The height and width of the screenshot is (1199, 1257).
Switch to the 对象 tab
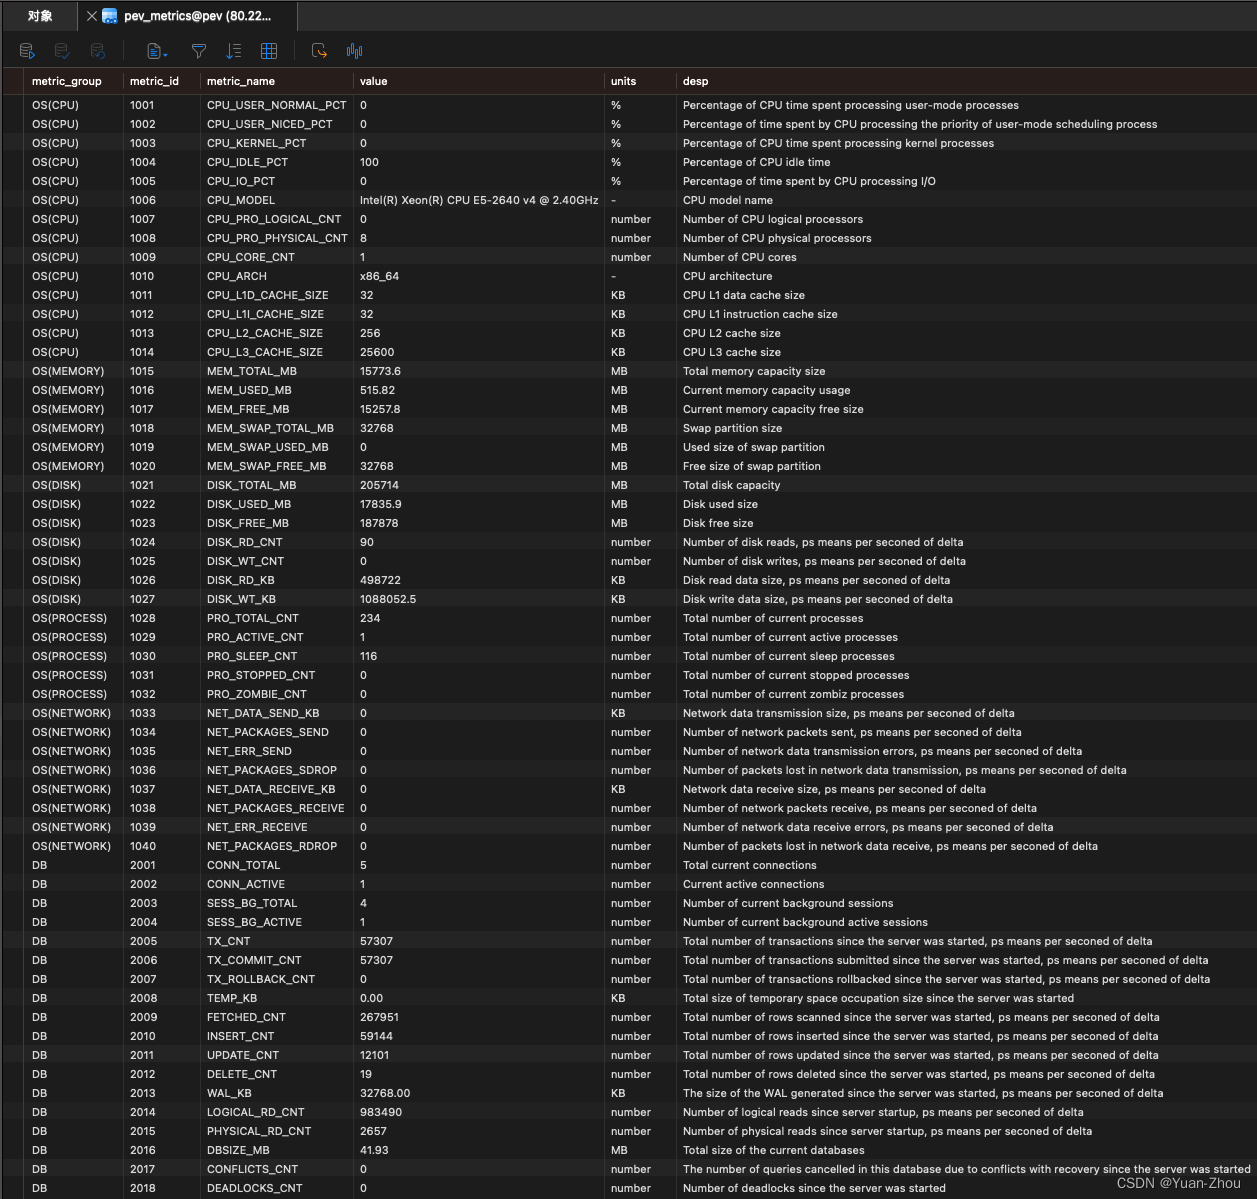tap(39, 16)
